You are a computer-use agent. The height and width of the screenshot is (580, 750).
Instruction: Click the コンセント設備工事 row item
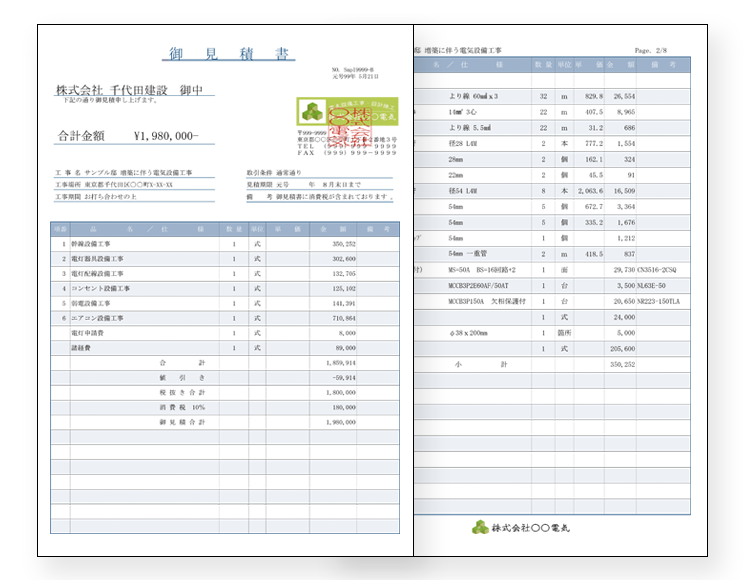(103, 288)
